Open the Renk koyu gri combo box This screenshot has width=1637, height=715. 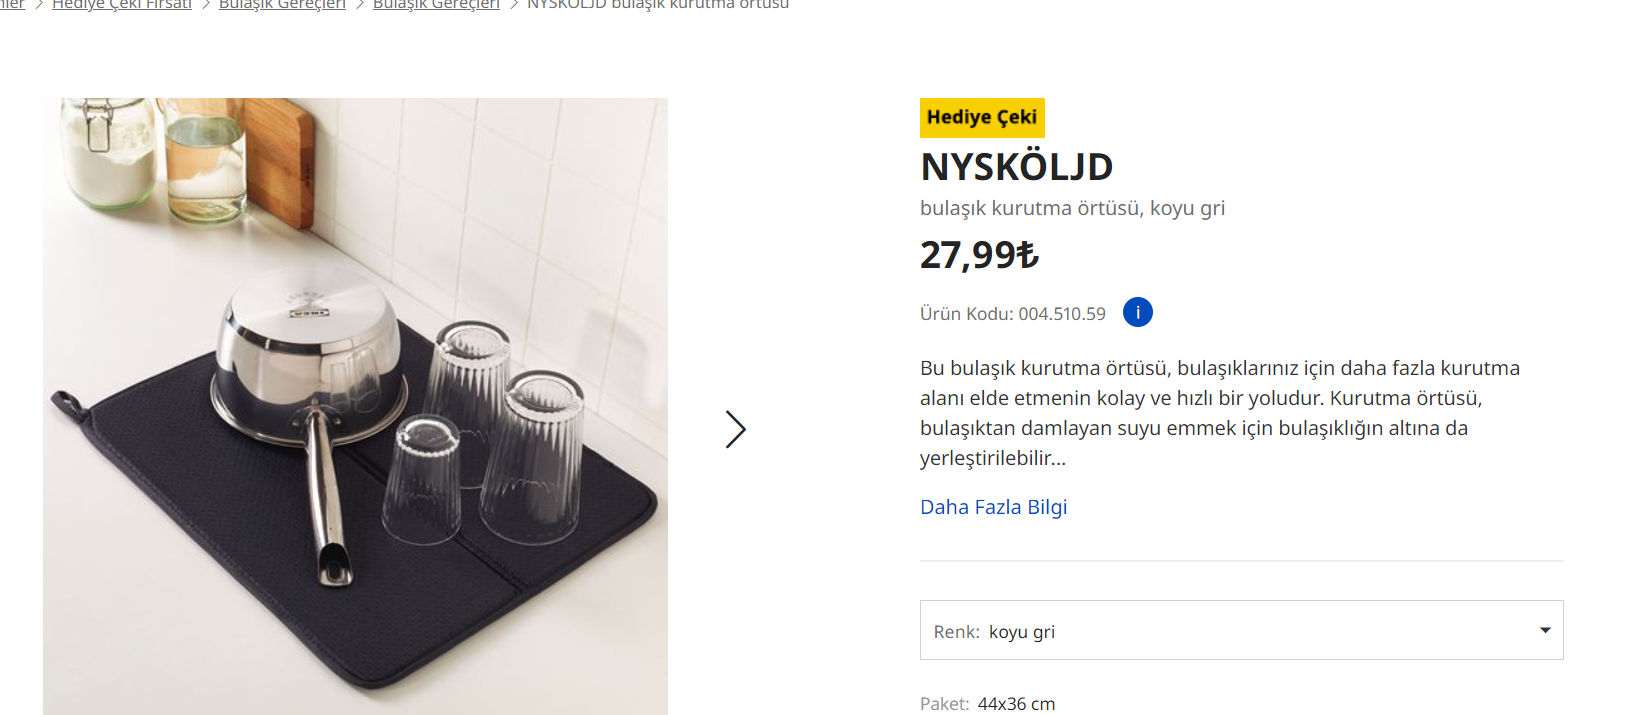click(x=1241, y=630)
